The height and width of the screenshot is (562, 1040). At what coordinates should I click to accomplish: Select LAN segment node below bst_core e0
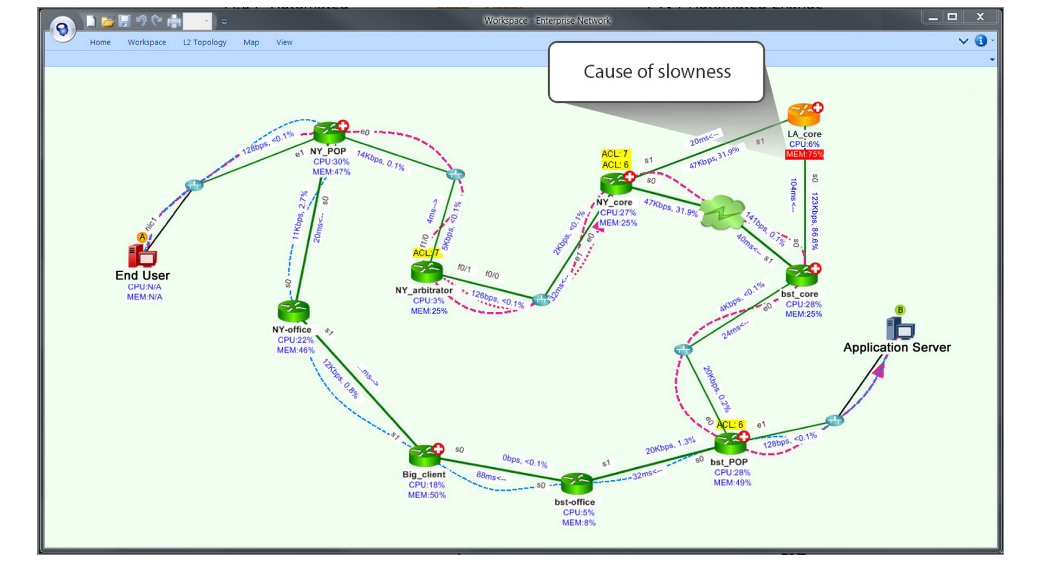tap(683, 350)
